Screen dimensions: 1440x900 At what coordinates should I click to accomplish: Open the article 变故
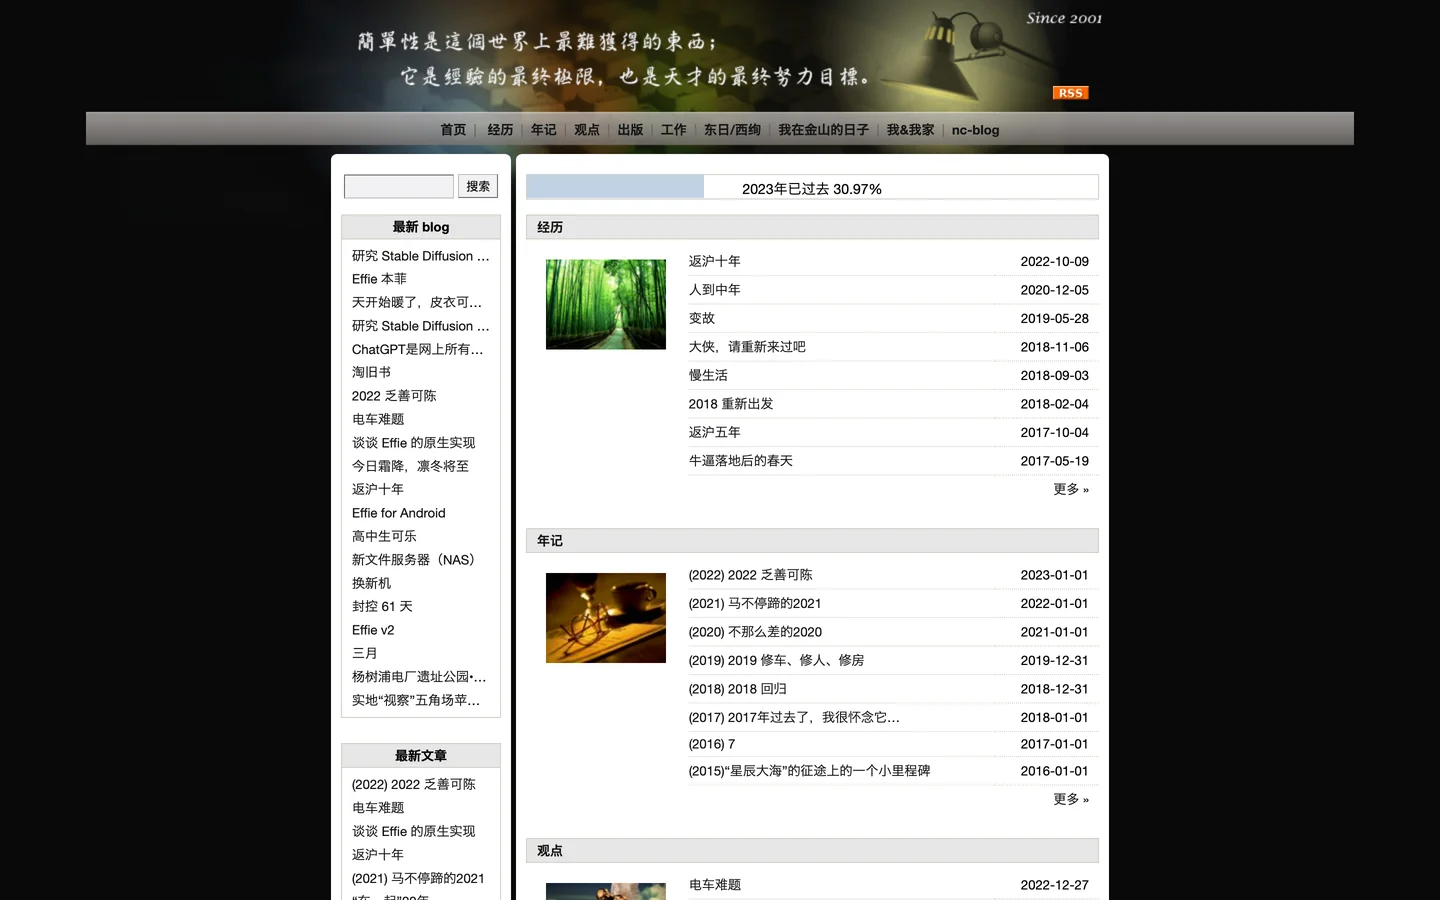(701, 318)
